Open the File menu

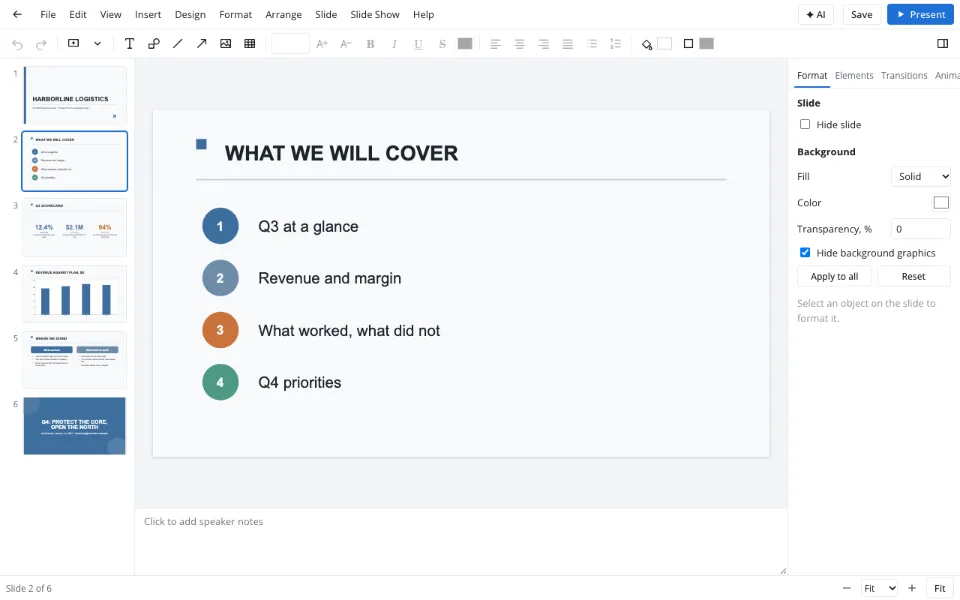click(48, 14)
